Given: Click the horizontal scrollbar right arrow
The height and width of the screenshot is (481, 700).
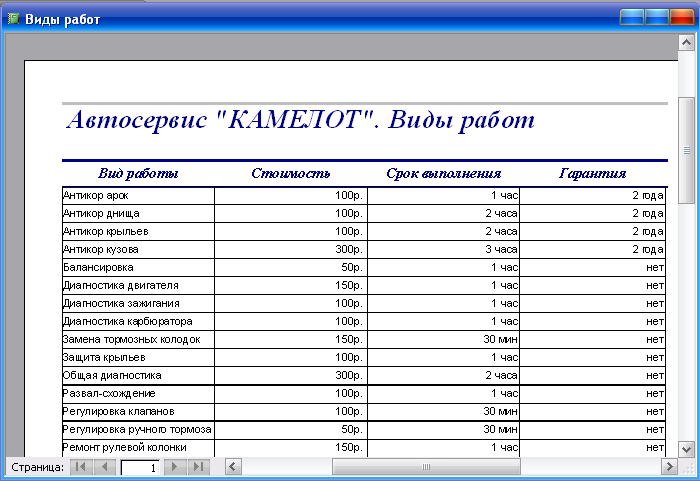Looking at the screenshot, I should pyautogui.click(x=669, y=467).
